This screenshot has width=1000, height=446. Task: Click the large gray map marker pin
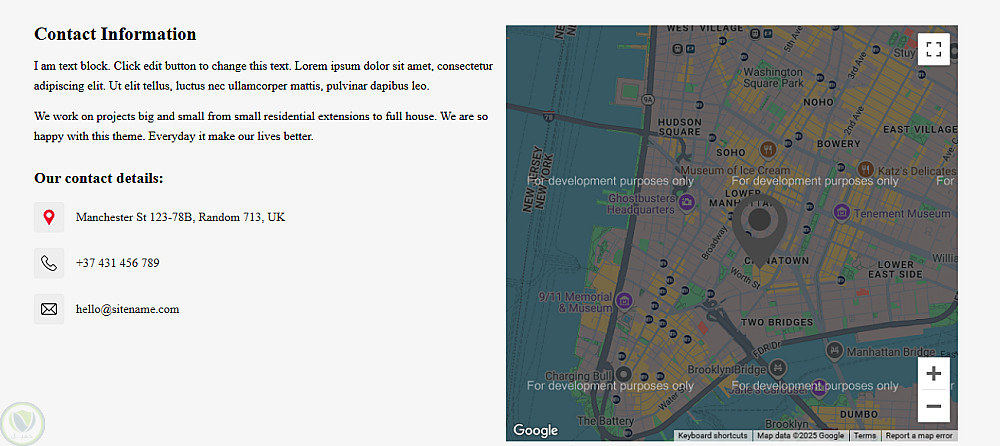coord(759,230)
